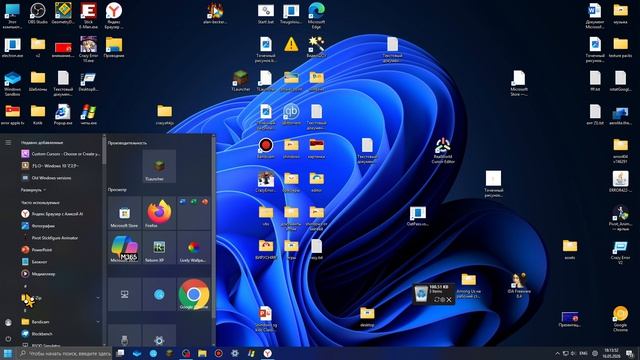Click the Bandicam record icon in taskbar
The image size is (640, 360).
pyautogui.click(x=218, y=353)
